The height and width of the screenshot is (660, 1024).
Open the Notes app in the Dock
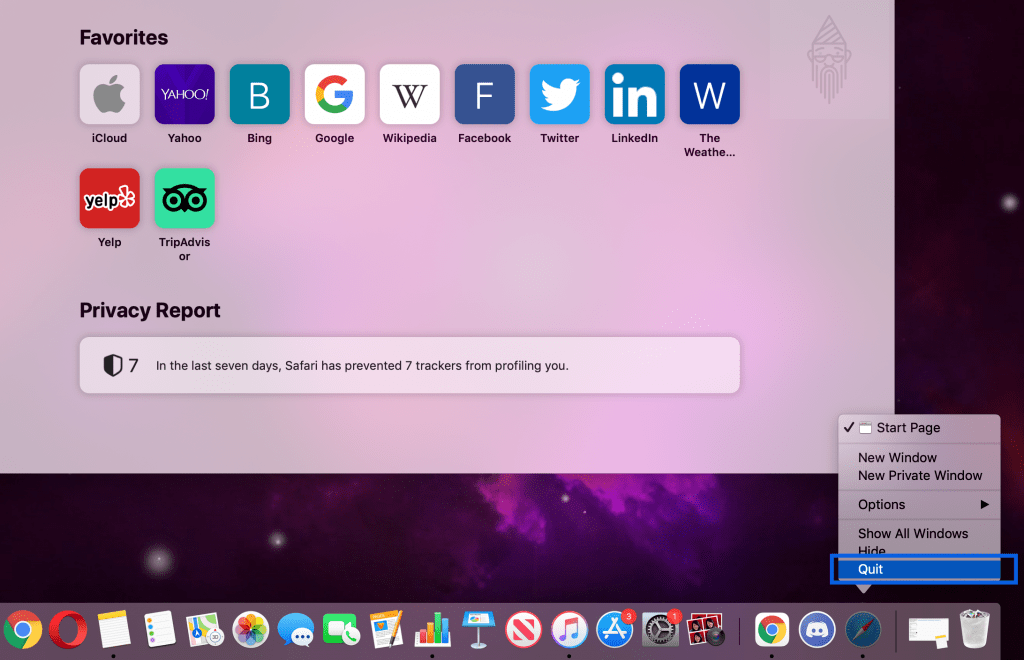coord(114,630)
